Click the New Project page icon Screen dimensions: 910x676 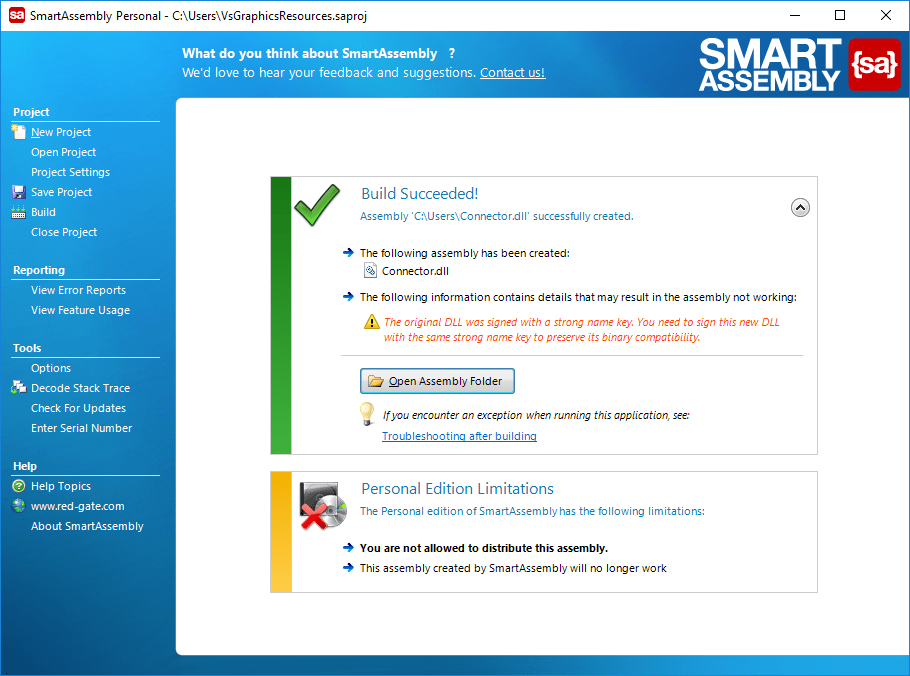click(x=19, y=132)
